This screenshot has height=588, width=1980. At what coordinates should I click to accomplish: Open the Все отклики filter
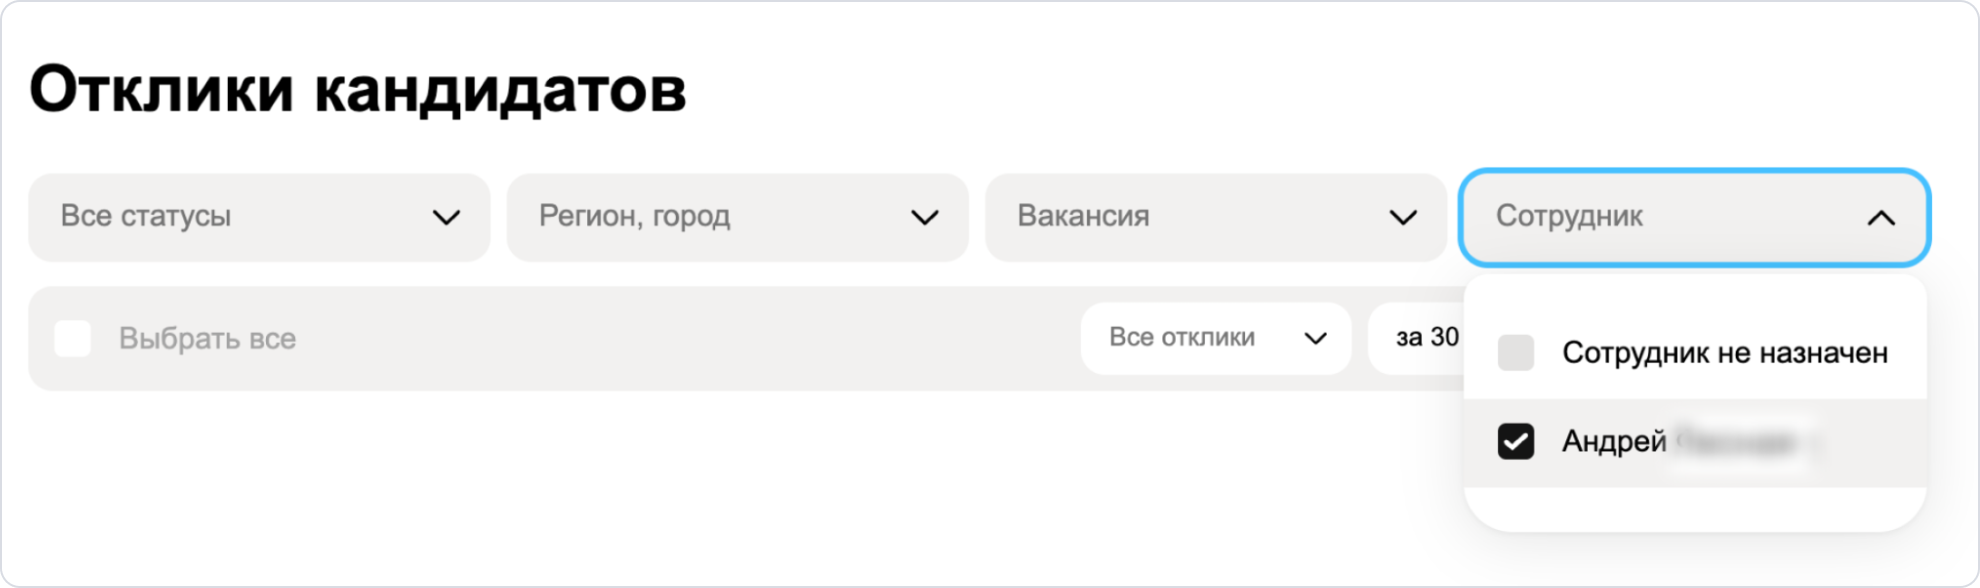point(1216,338)
